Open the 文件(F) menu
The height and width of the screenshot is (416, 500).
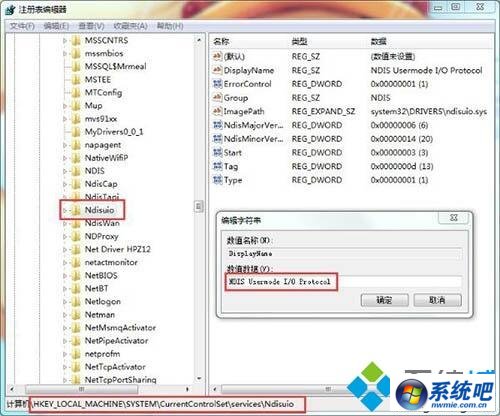(x=22, y=26)
